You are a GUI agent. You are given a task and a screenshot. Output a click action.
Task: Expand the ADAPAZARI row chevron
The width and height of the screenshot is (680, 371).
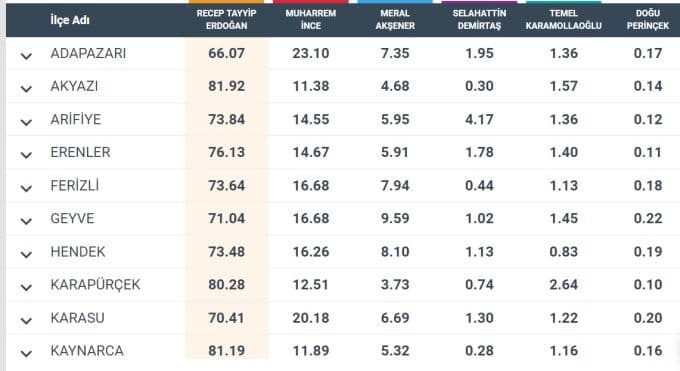[x=26, y=56]
